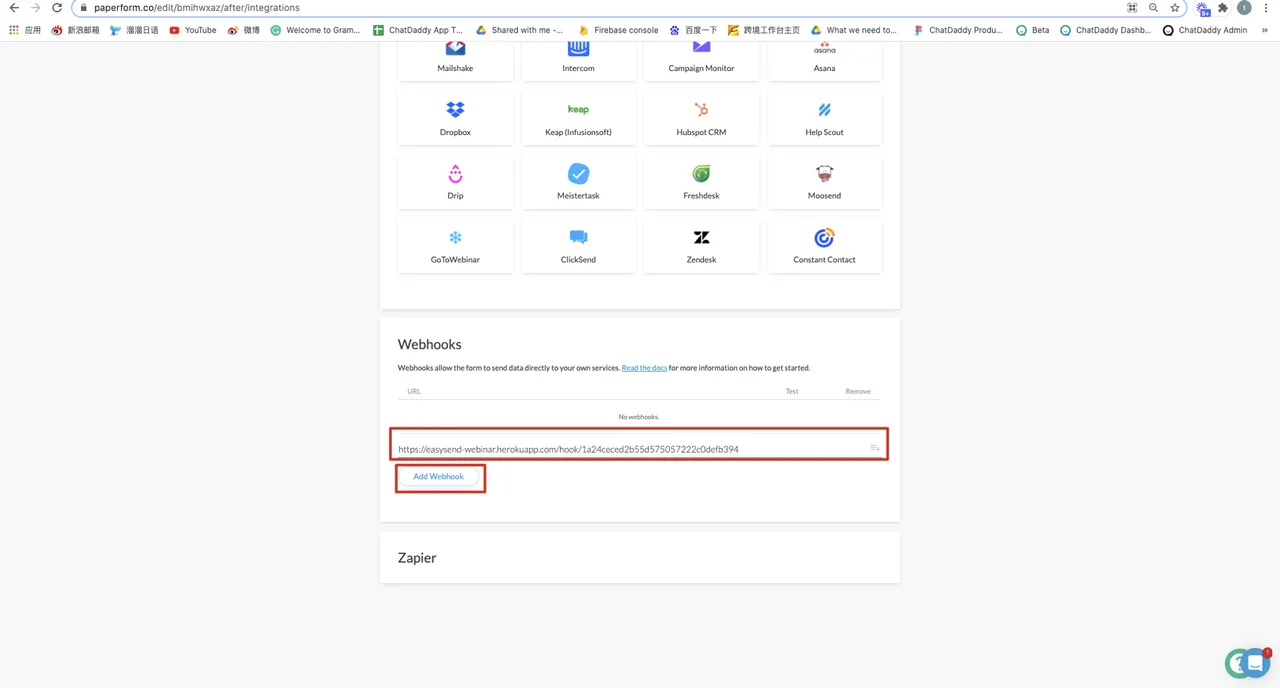Choose the Moosend integration

pos(824,182)
